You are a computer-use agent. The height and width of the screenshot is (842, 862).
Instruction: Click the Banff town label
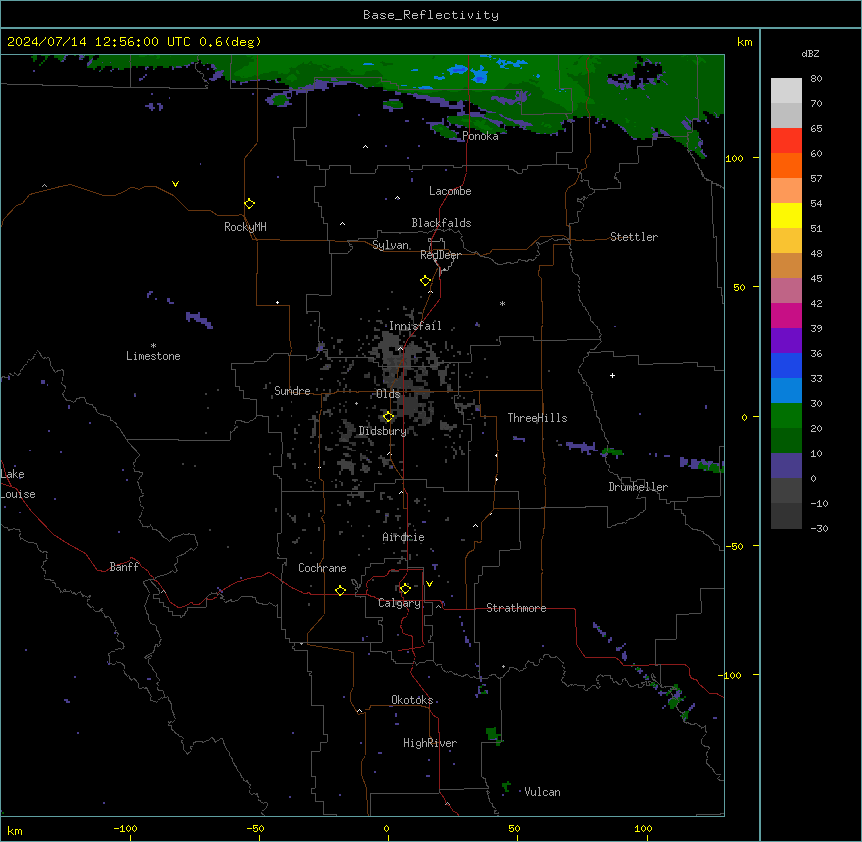(x=124, y=567)
